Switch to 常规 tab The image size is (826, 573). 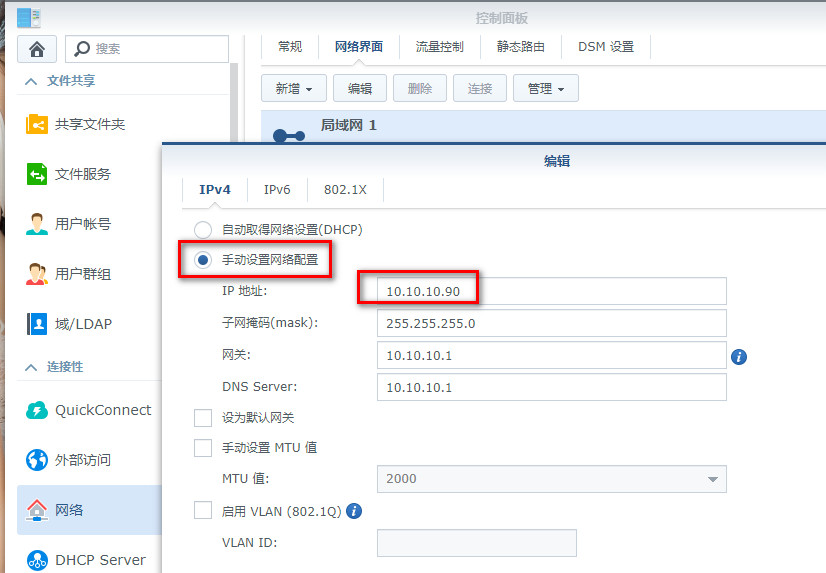(290, 47)
